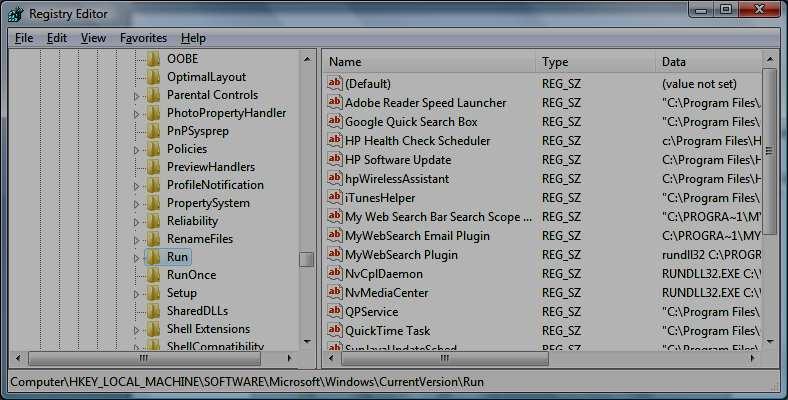Click the string icon beside iTunesHelper

pyautogui.click(x=335, y=198)
